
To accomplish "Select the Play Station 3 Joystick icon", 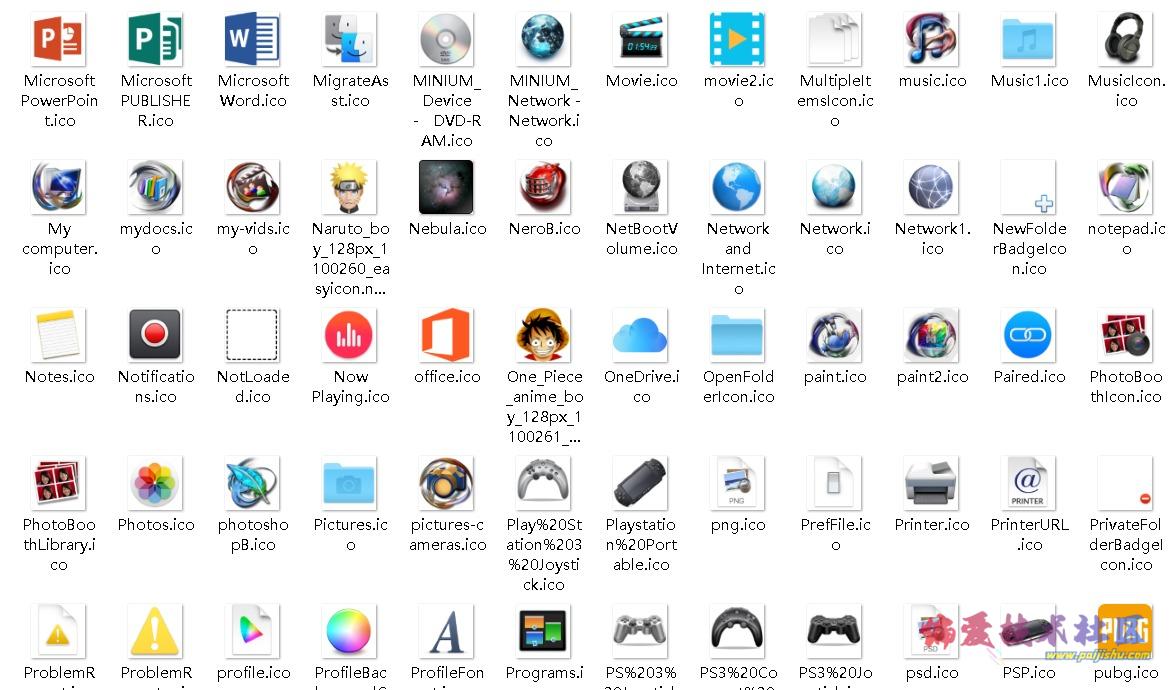I will point(544,482).
